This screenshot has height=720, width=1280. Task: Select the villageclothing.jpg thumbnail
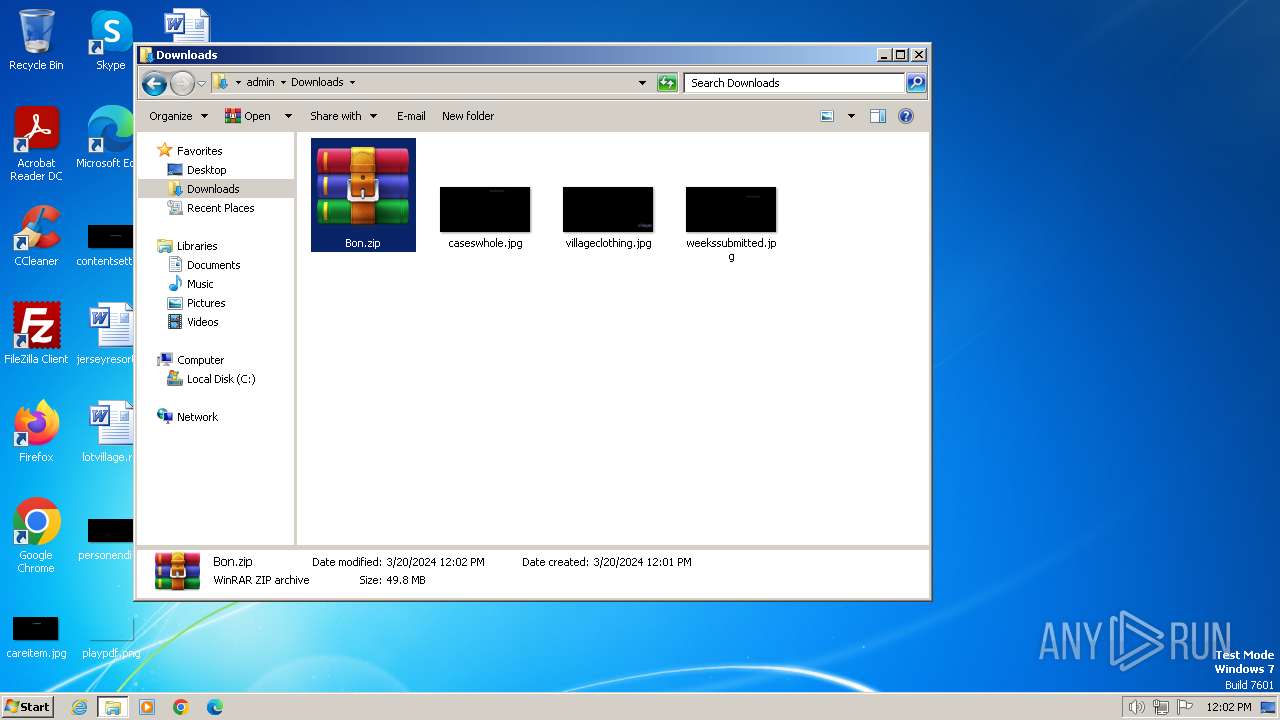pos(608,218)
